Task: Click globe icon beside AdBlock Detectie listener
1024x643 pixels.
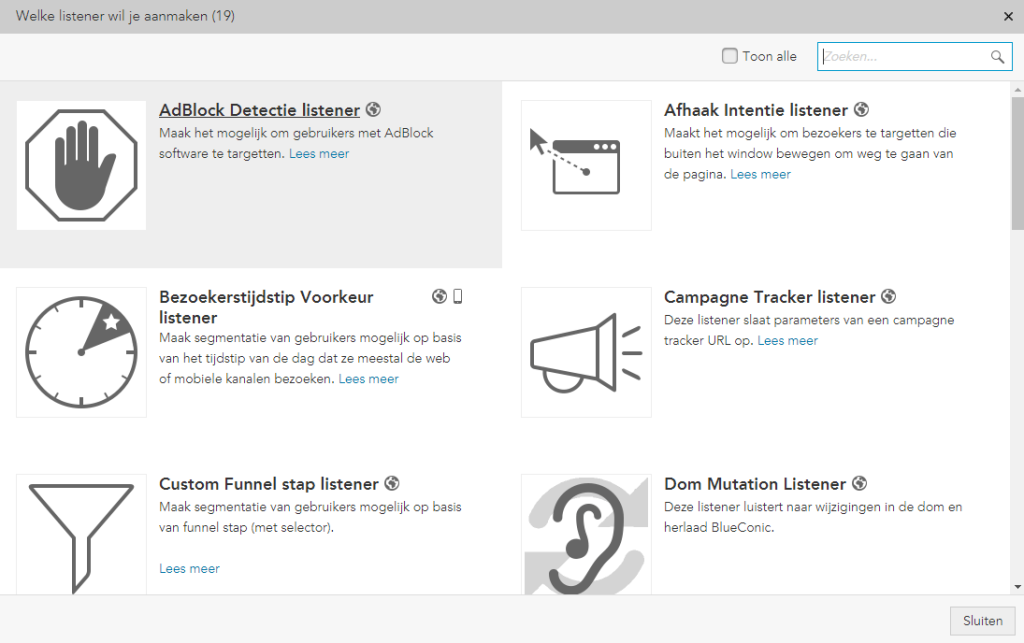Action: tap(373, 110)
